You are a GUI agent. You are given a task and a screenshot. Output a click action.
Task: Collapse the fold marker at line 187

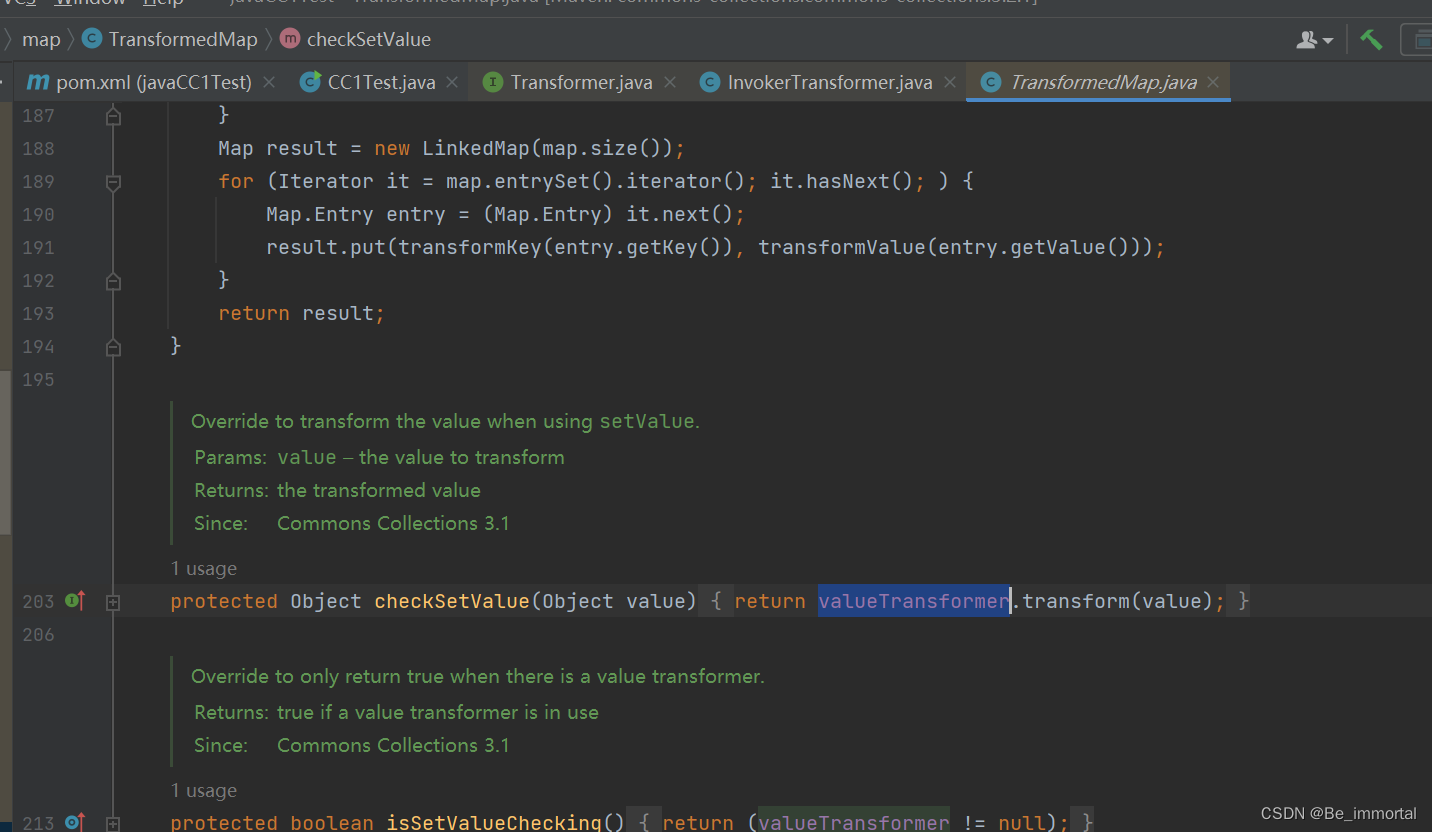tap(113, 116)
